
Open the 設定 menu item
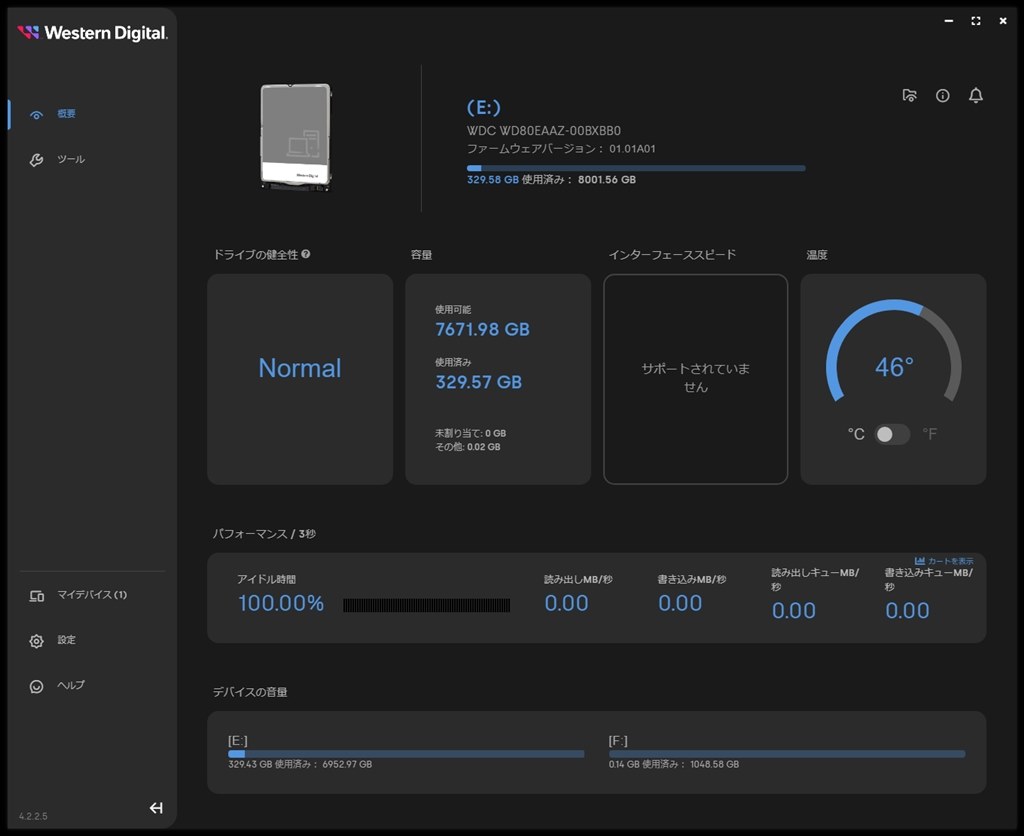66,640
